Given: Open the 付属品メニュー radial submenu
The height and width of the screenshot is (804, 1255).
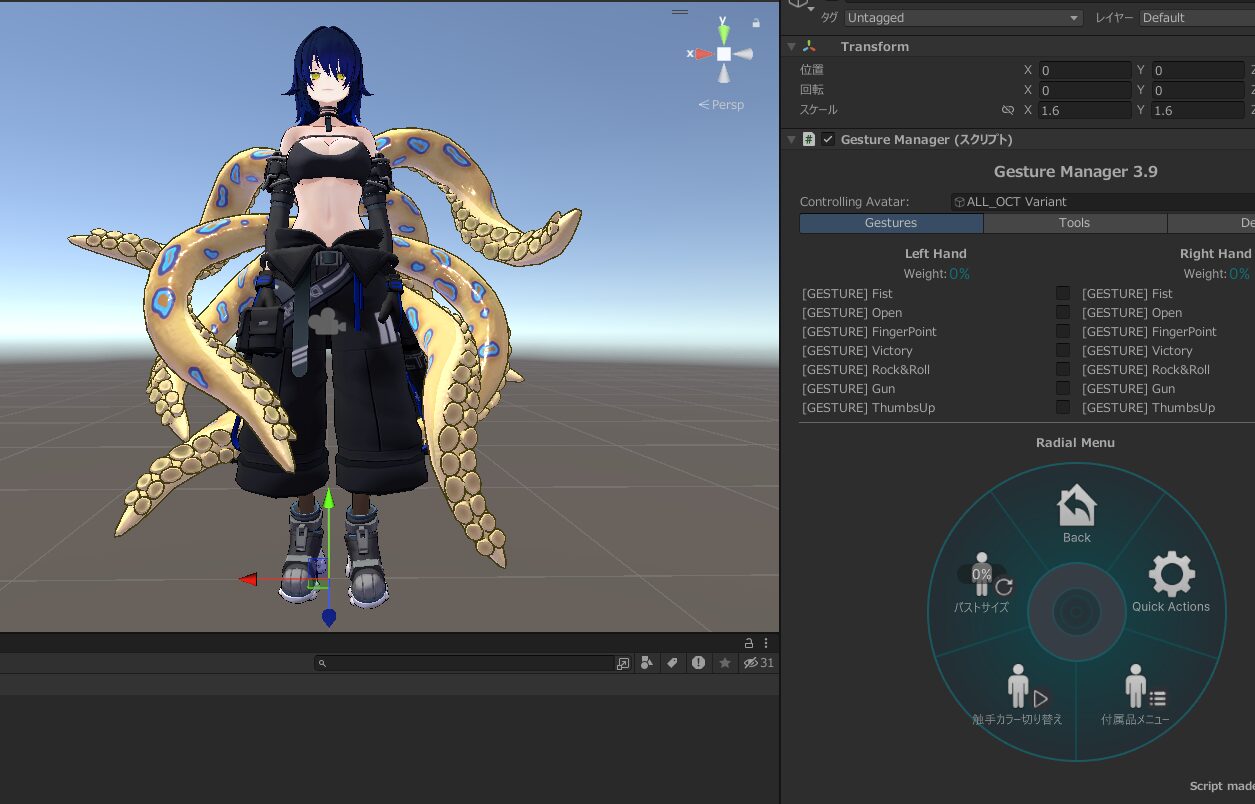Looking at the screenshot, I should click(x=1136, y=692).
